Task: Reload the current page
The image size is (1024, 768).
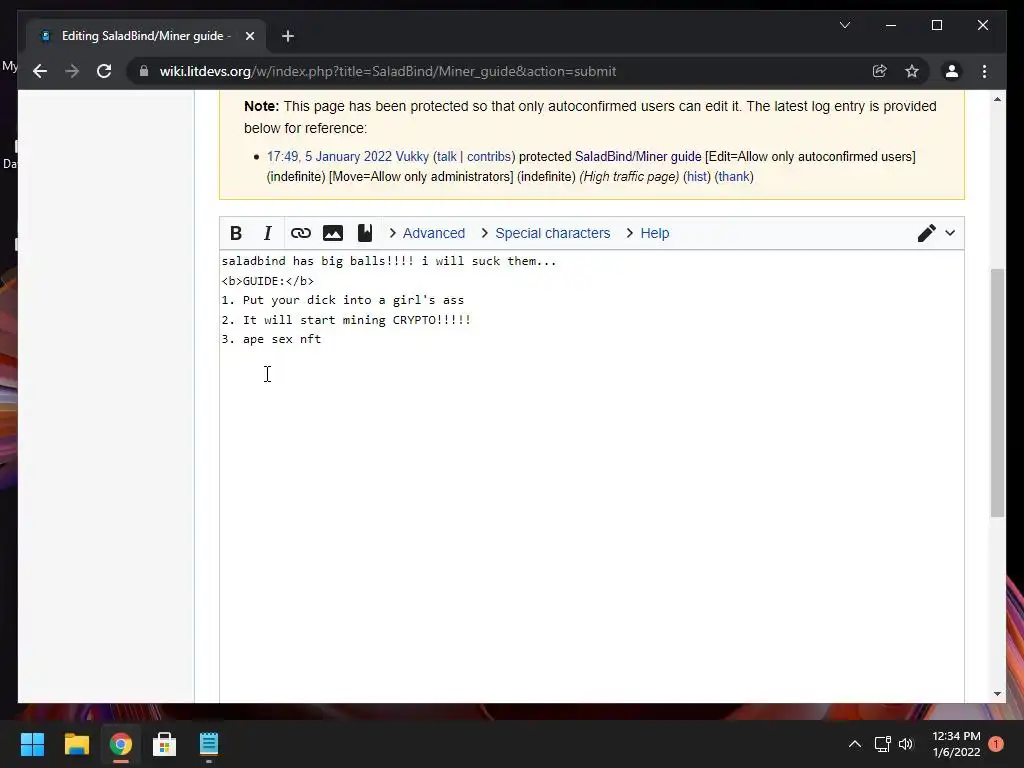Action: pyautogui.click(x=104, y=71)
